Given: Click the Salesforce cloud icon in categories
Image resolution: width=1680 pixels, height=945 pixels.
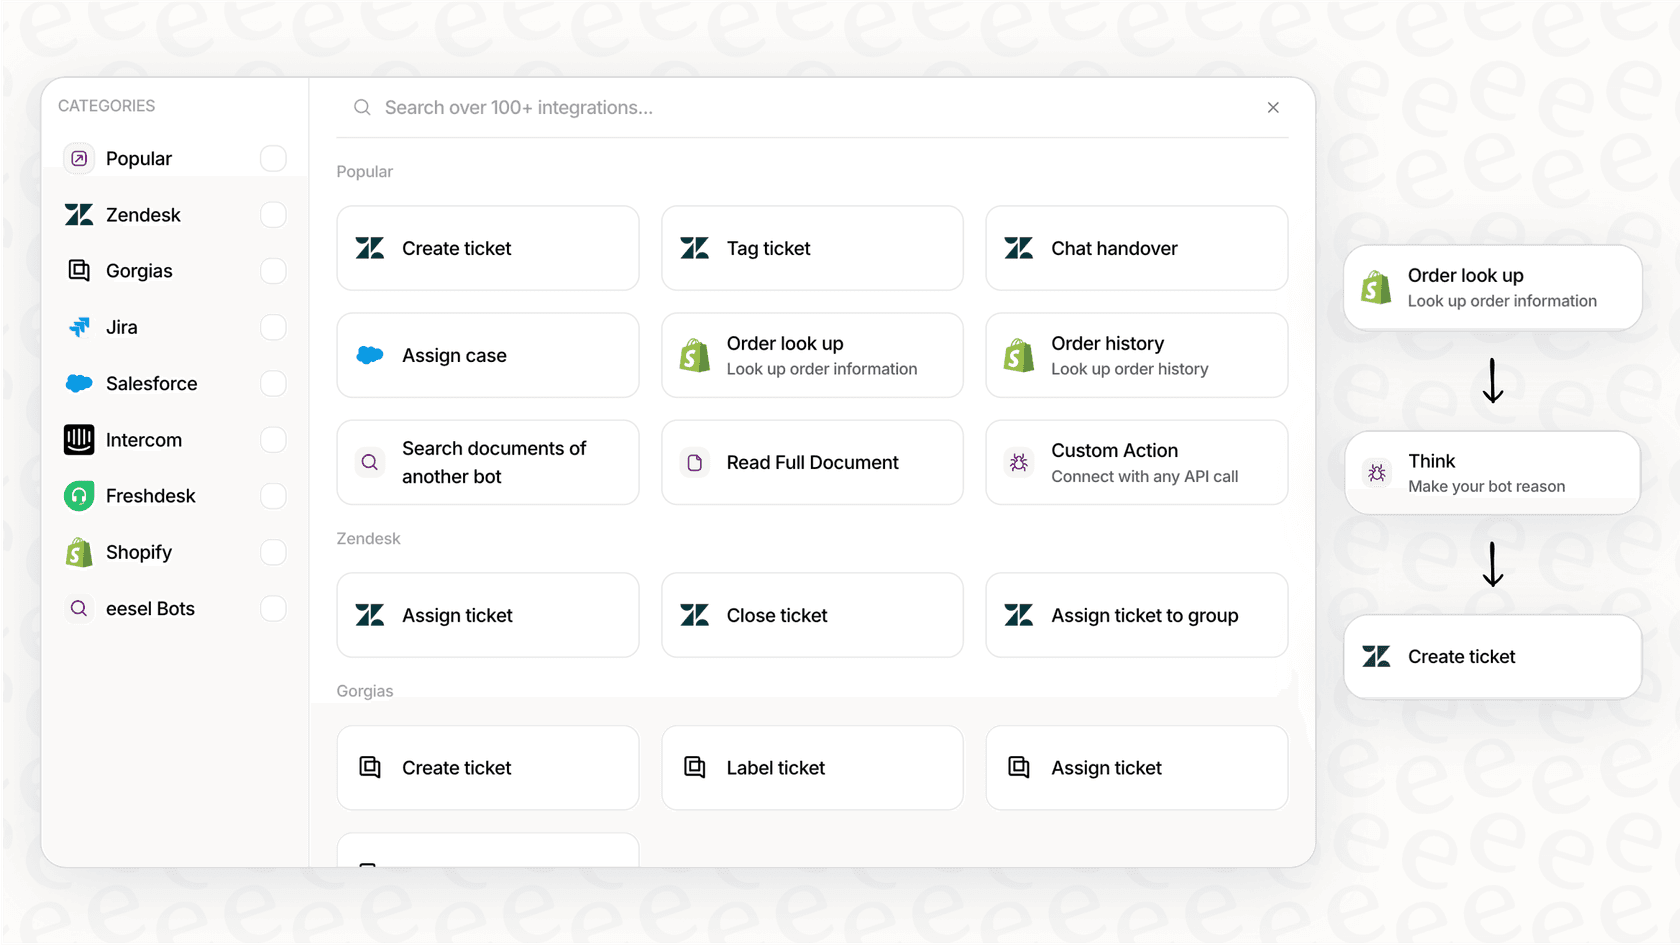Looking at the screenshot, I should 79,383.
